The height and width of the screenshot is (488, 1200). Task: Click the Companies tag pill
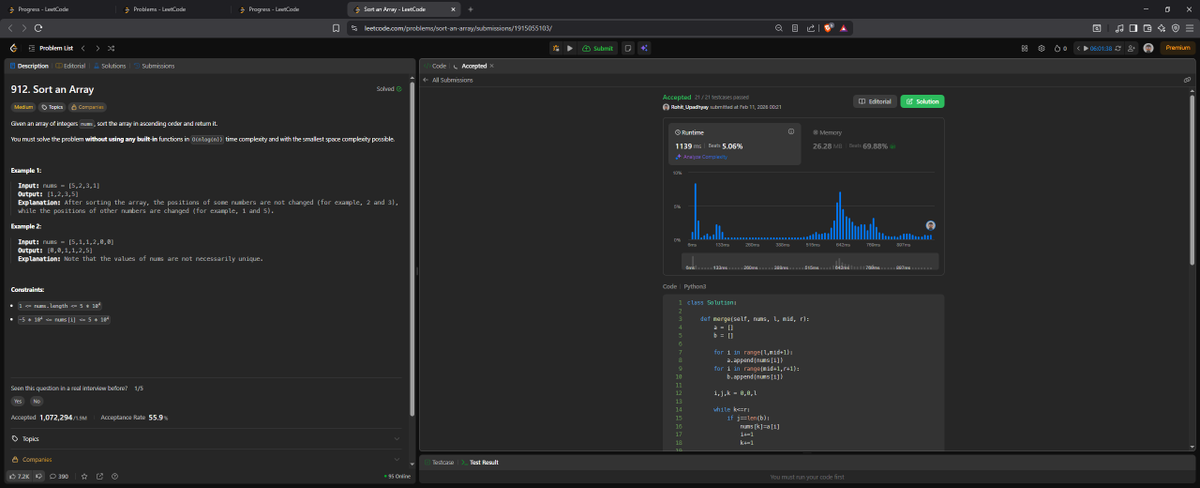point(86,106)
